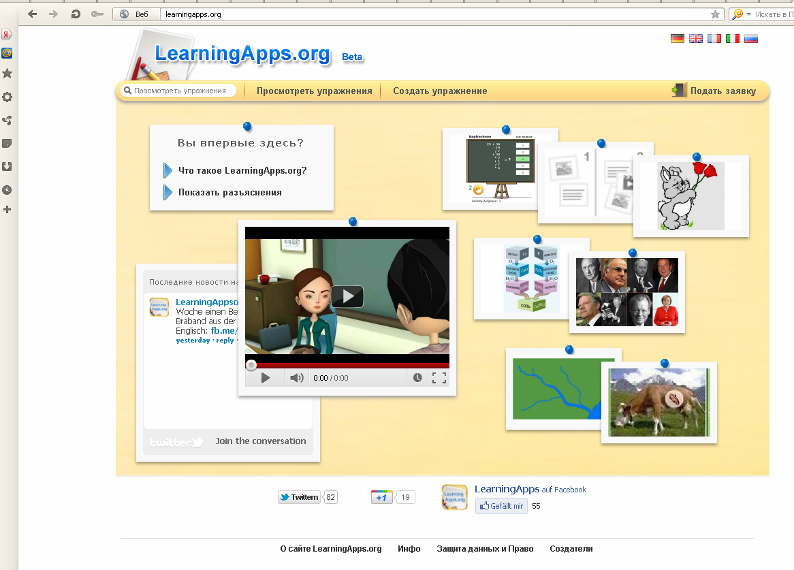794x570 pixels.
Task: Click the Yandex icon in the browser sidebar
Action: (7, 34)
